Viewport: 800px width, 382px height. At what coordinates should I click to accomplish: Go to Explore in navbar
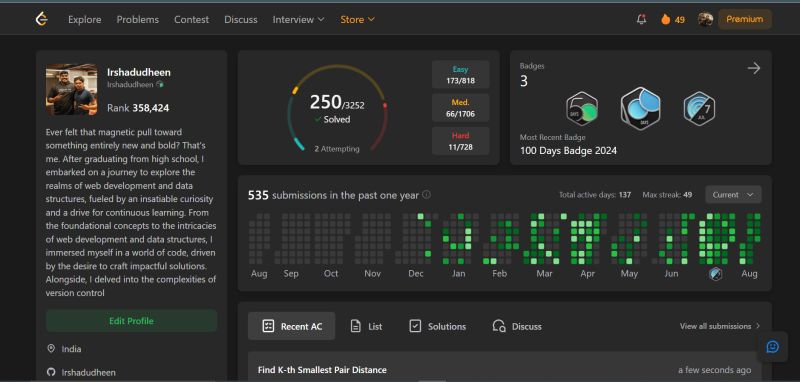85,19
